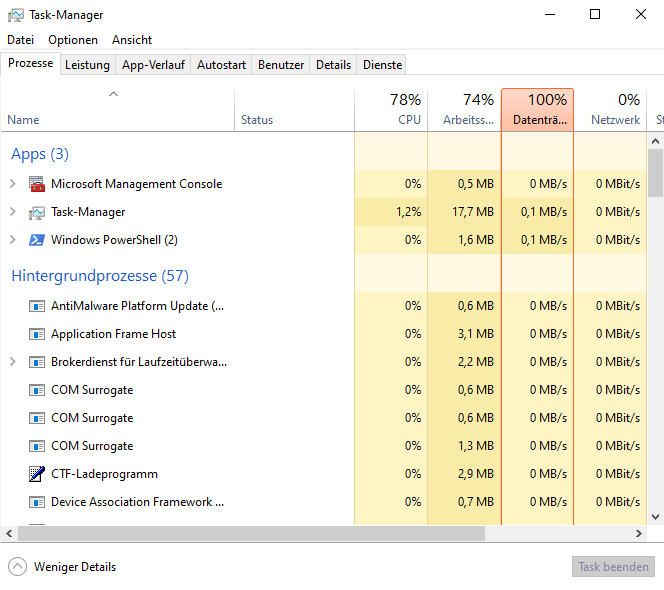Screen dimensions: 664x590
Task: Click the vertical scrollbar thumb
Action: (656, 173)
